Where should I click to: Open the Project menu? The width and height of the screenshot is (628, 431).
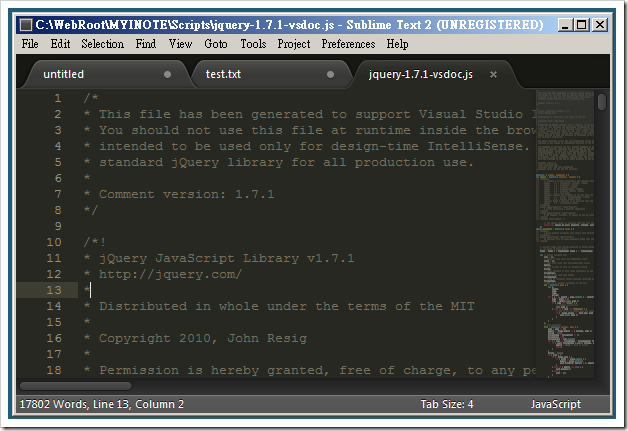[x=294, y=44]
